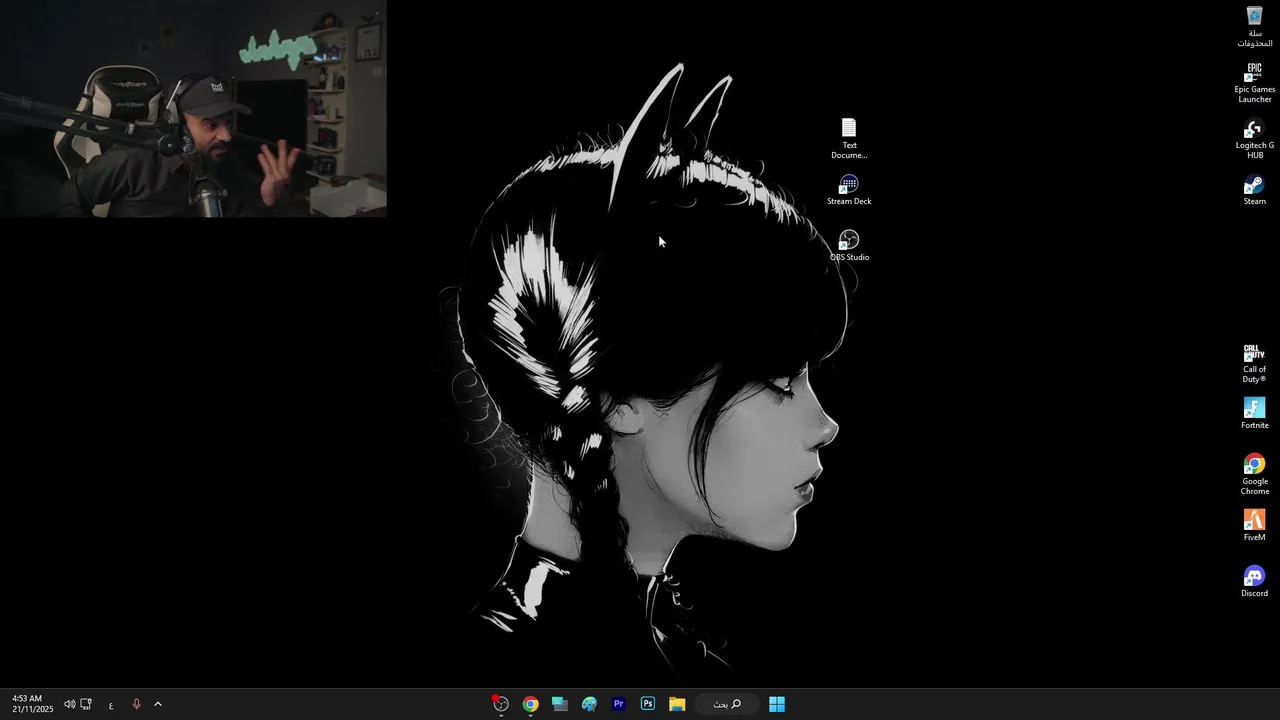Open OBS Studio from the taskbar

pos(501,704)
